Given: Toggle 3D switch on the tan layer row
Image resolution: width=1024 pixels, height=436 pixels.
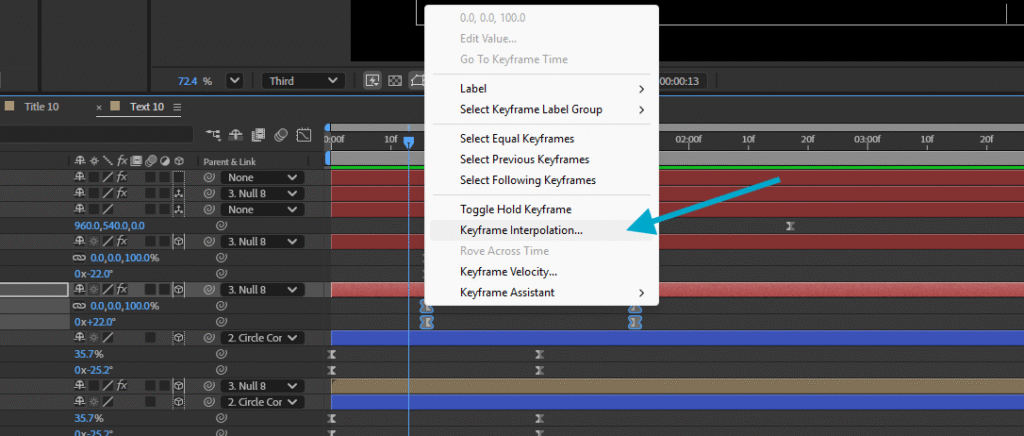Looking at the screenshot, I should [x=179, y=386].
